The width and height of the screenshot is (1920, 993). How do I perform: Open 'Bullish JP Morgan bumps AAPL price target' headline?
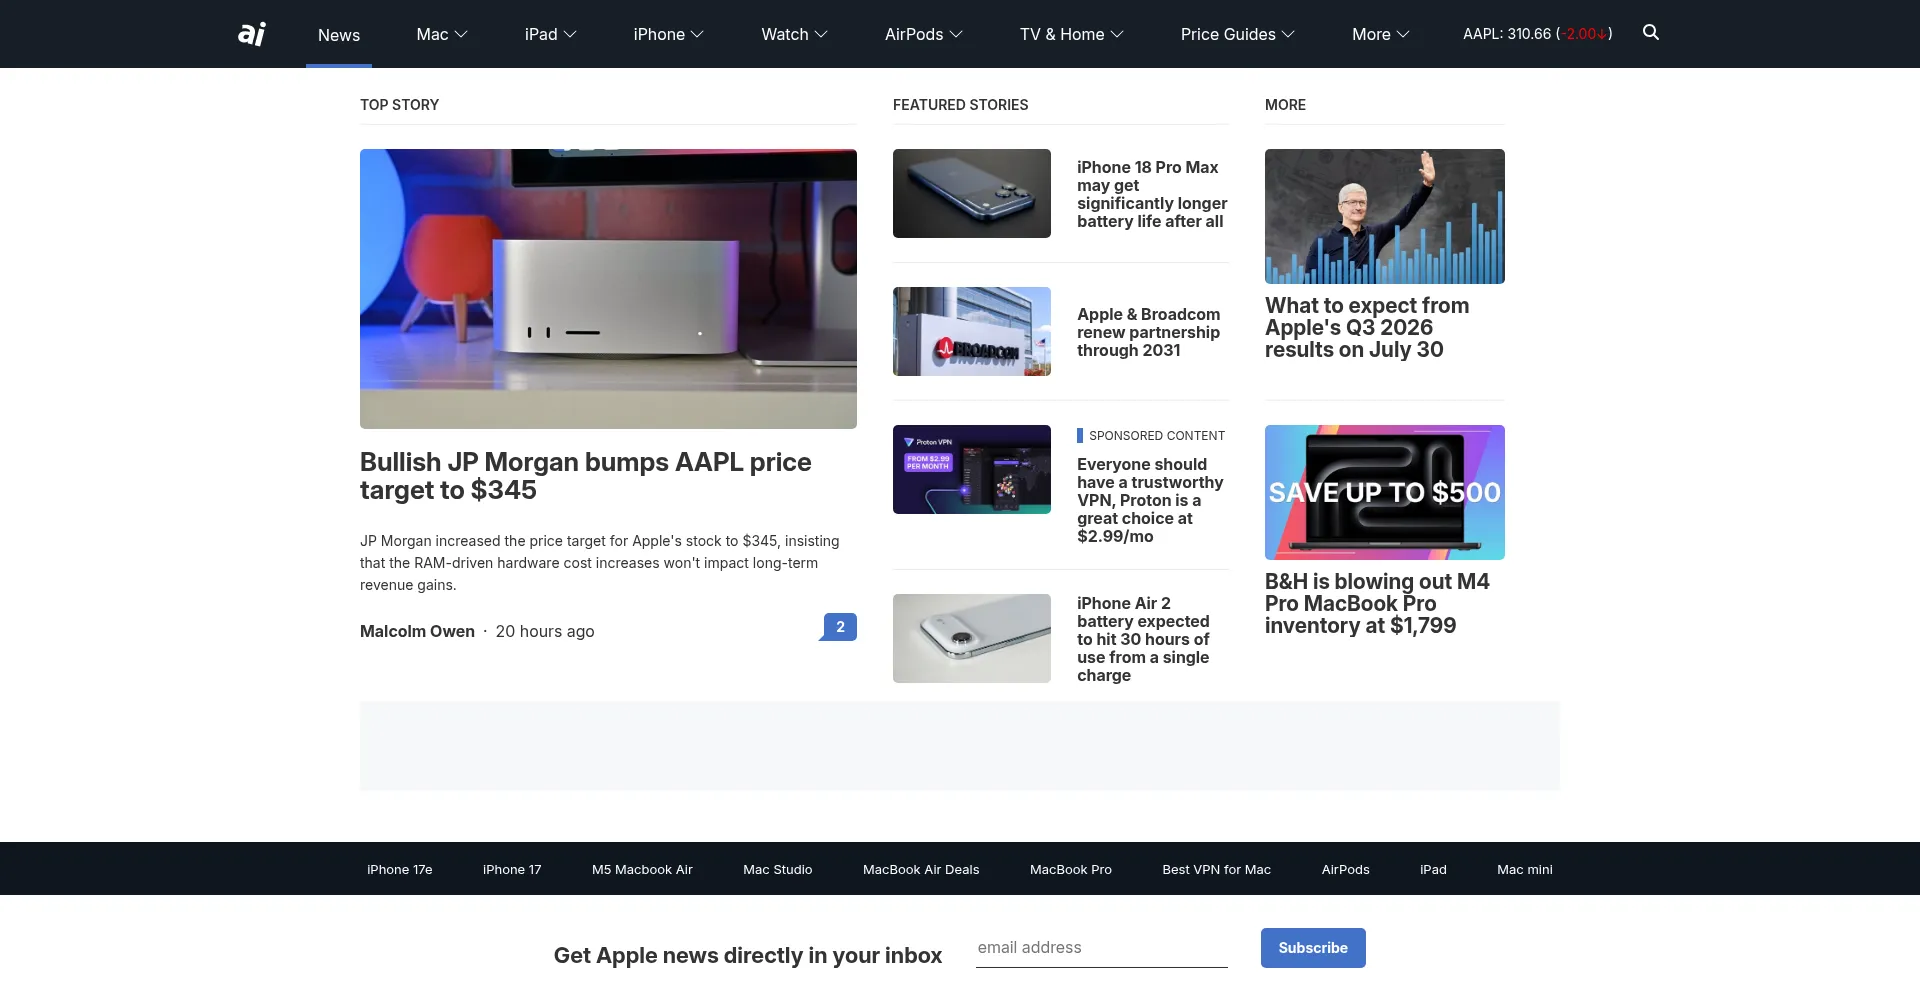(x=585, y=476)
